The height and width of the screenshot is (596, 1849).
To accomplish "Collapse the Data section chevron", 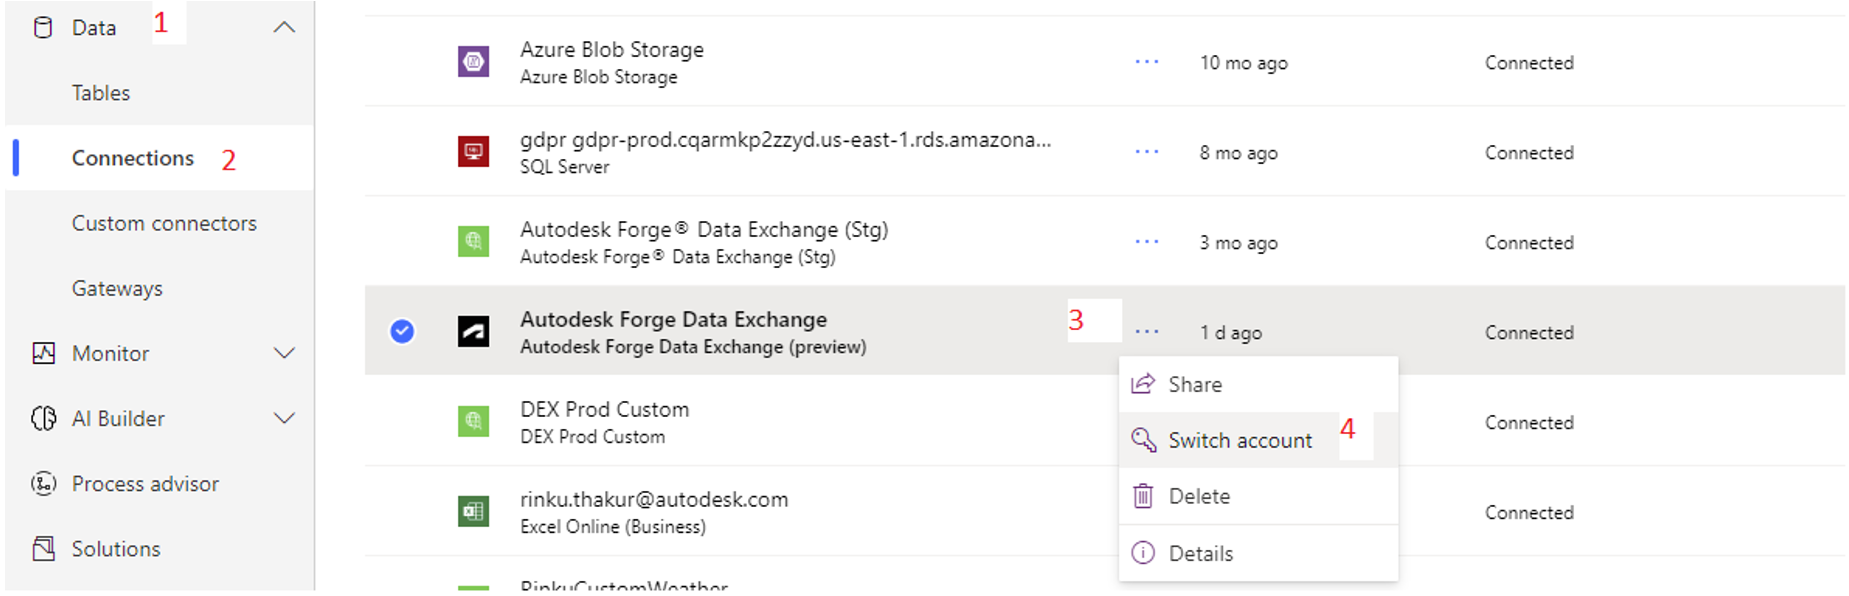I will tap(284, 28).
